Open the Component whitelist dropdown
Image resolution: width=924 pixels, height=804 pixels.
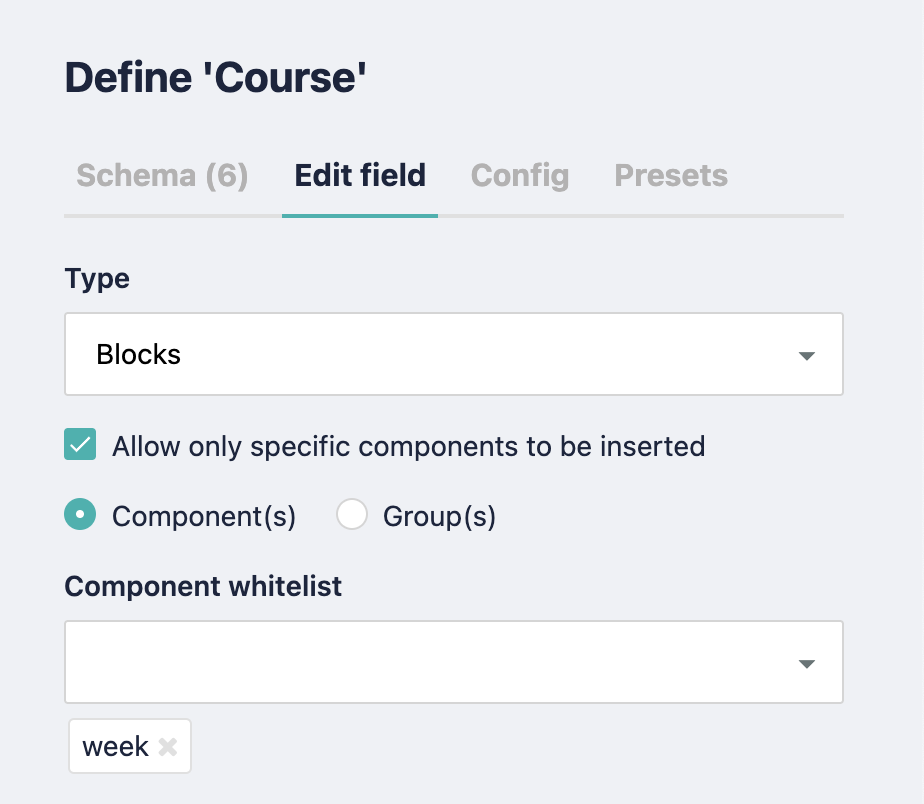pos(454,662)
